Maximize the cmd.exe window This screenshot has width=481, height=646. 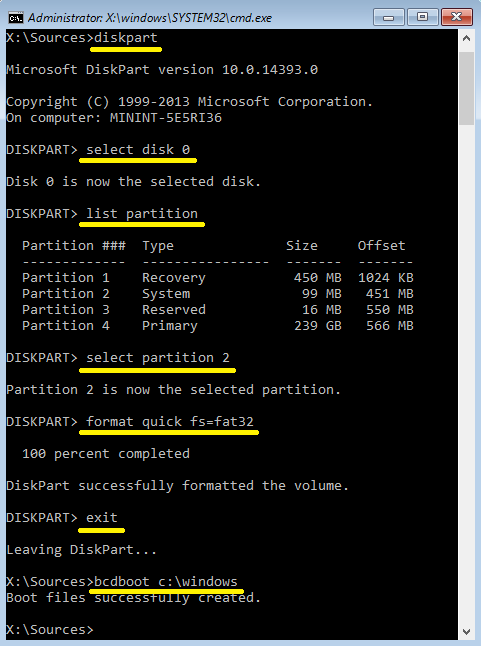pos(422,17)
